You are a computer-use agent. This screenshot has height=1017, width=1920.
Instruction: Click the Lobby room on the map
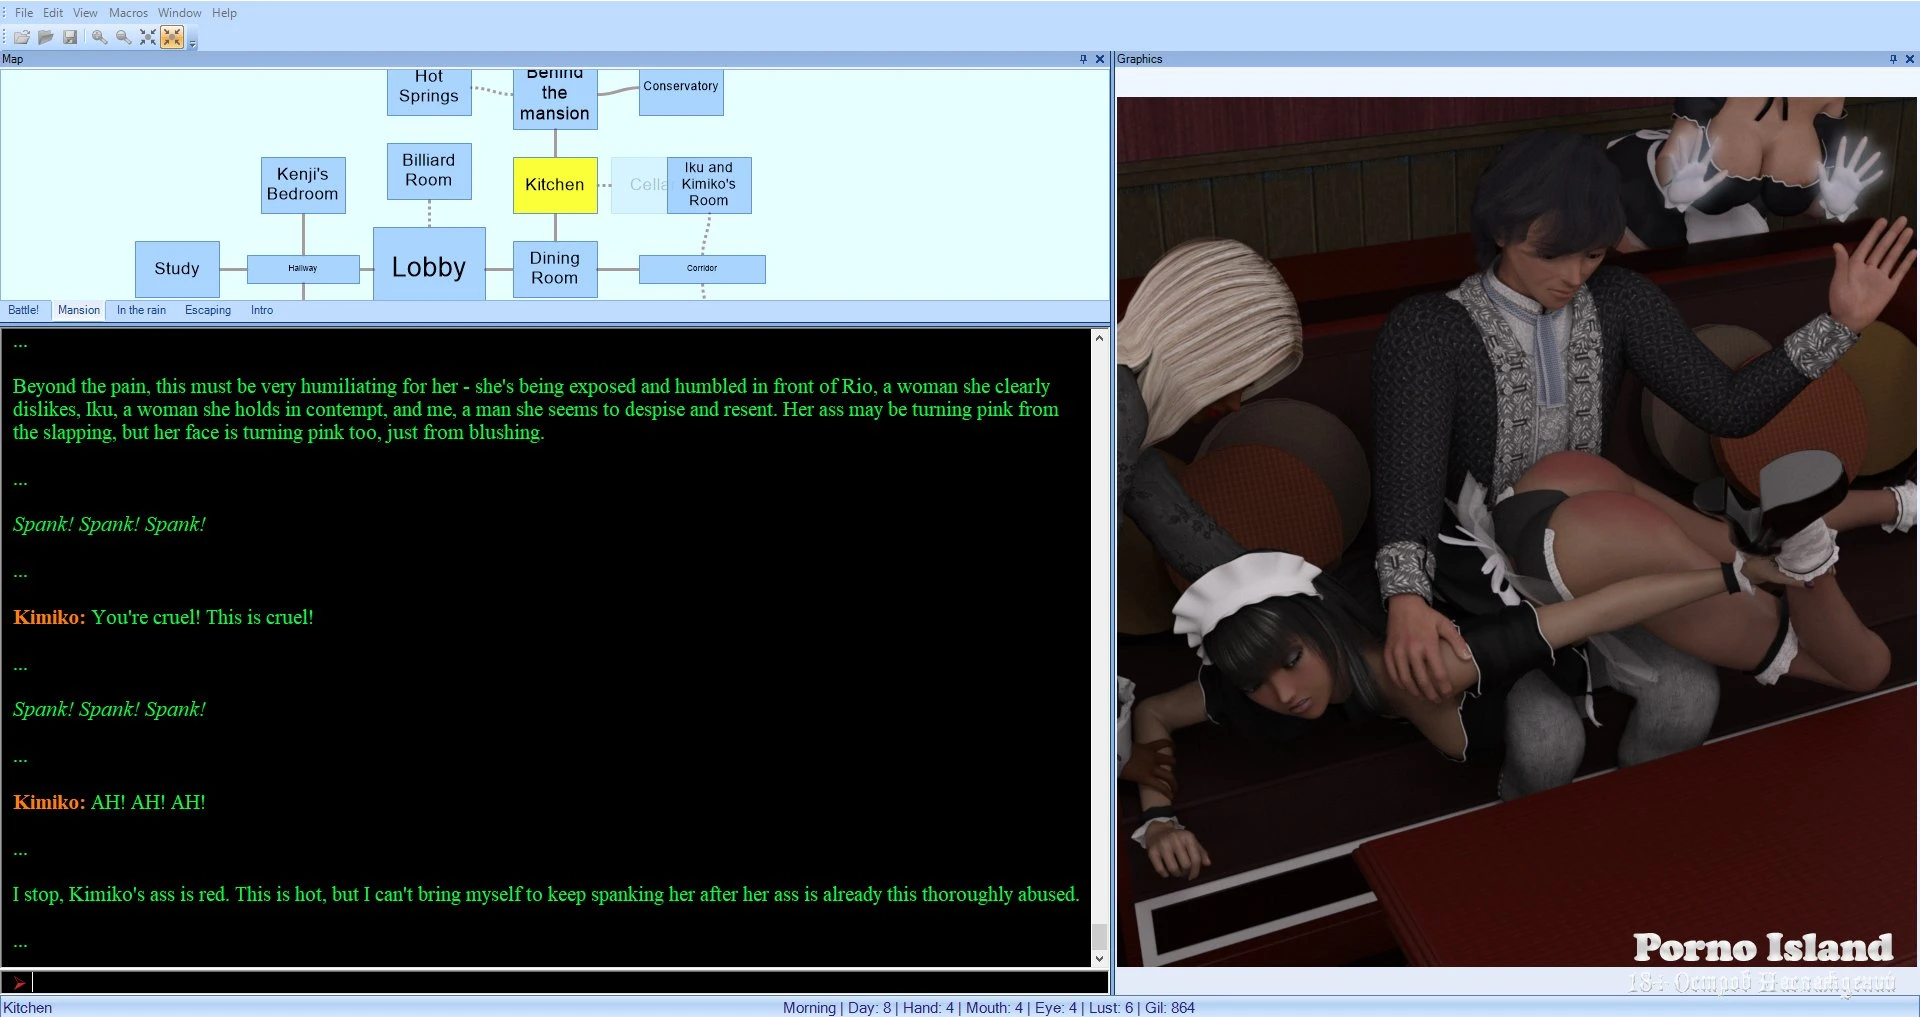point(429,265)
